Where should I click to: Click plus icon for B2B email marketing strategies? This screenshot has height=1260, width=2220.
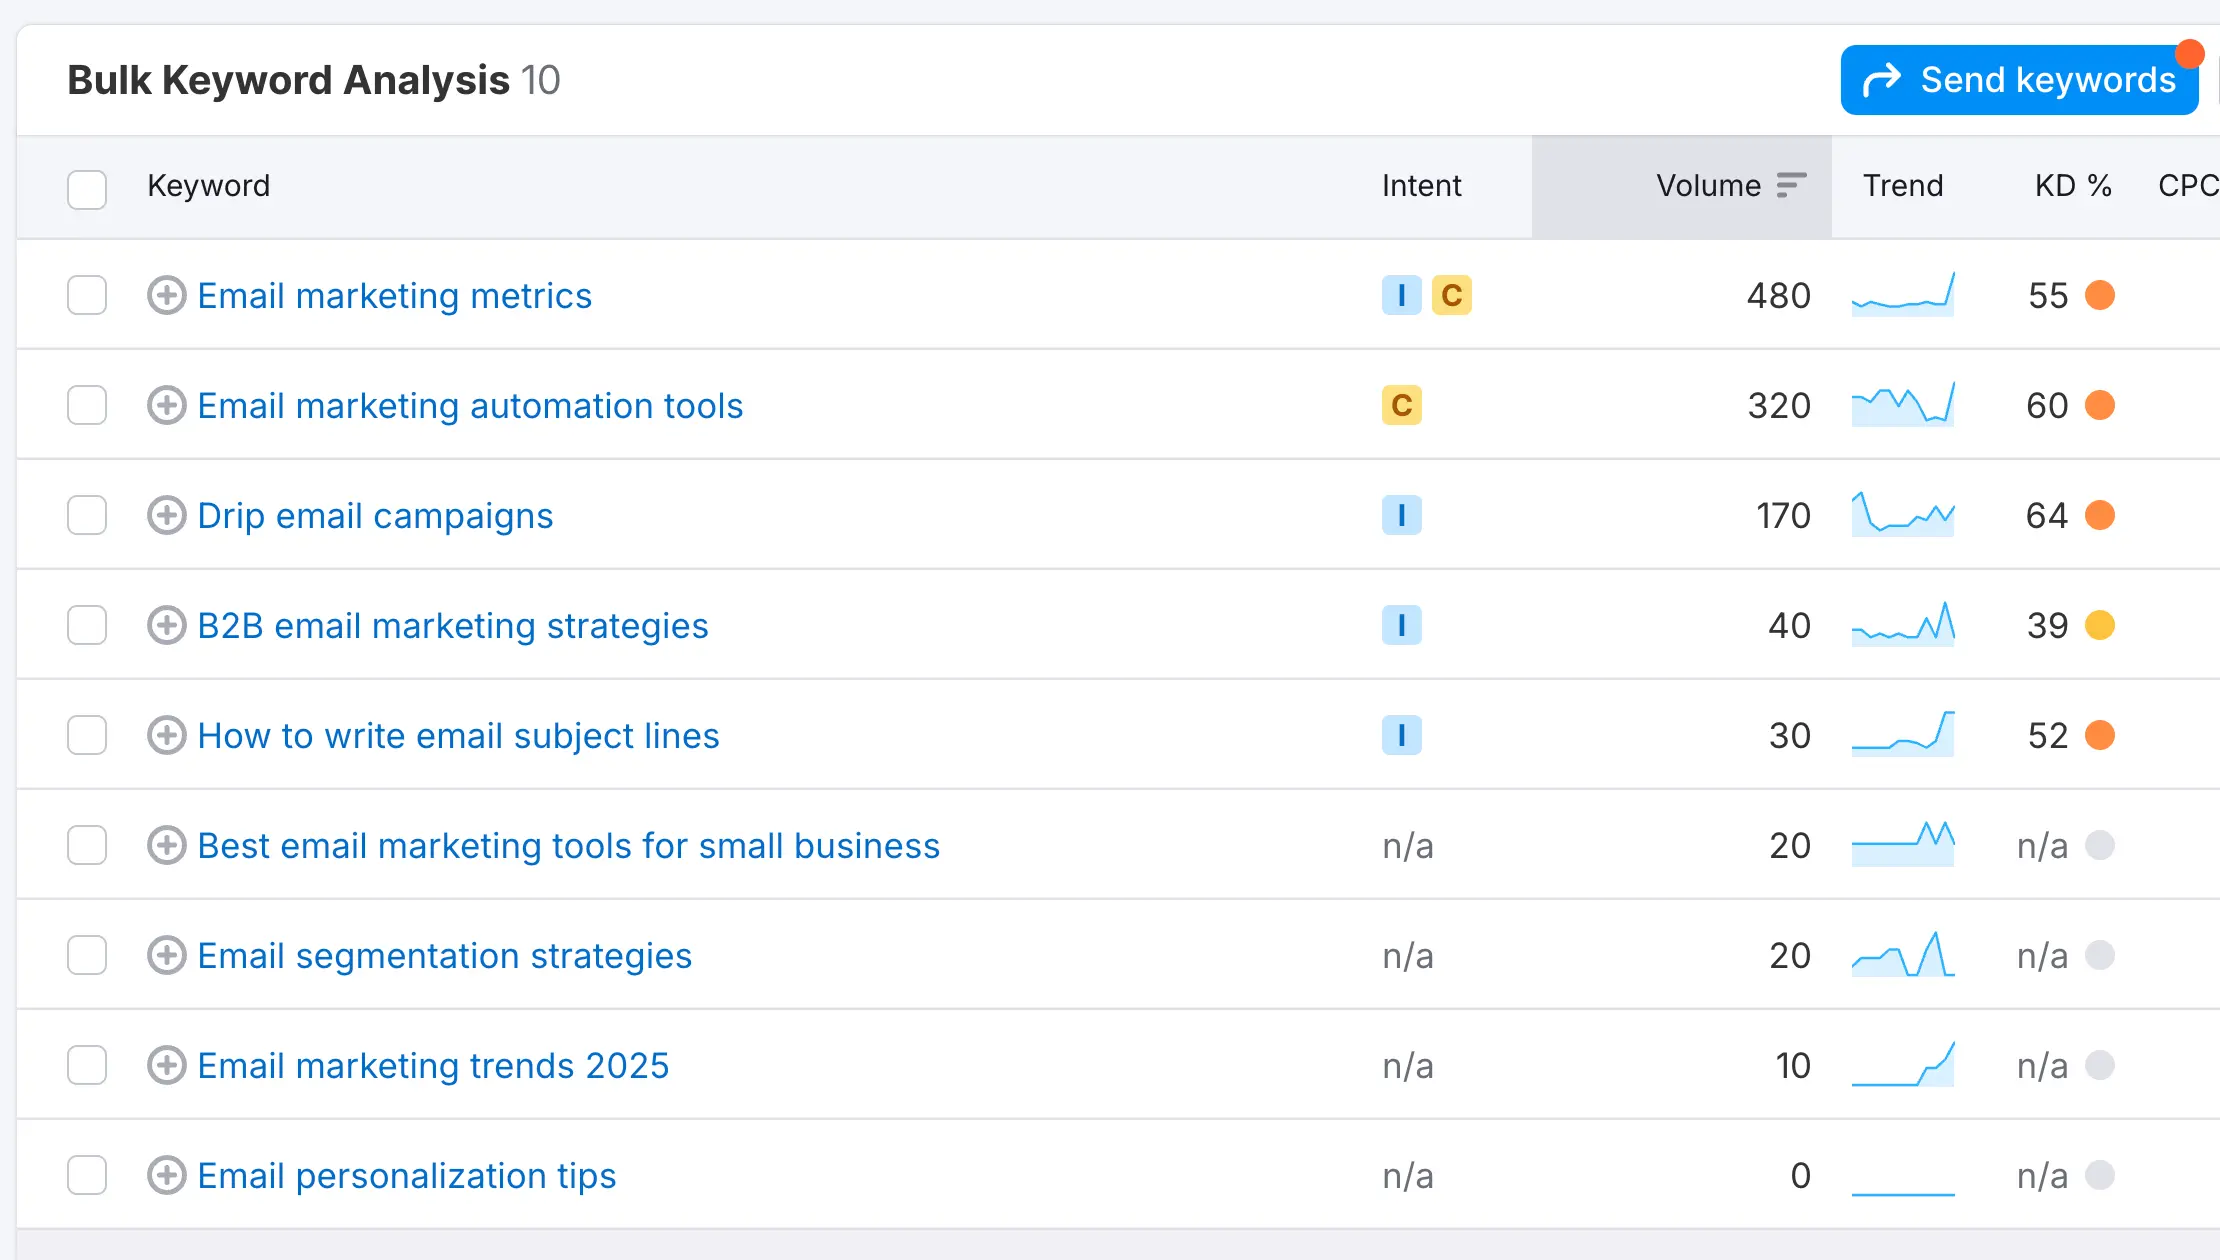coord(166,626)
